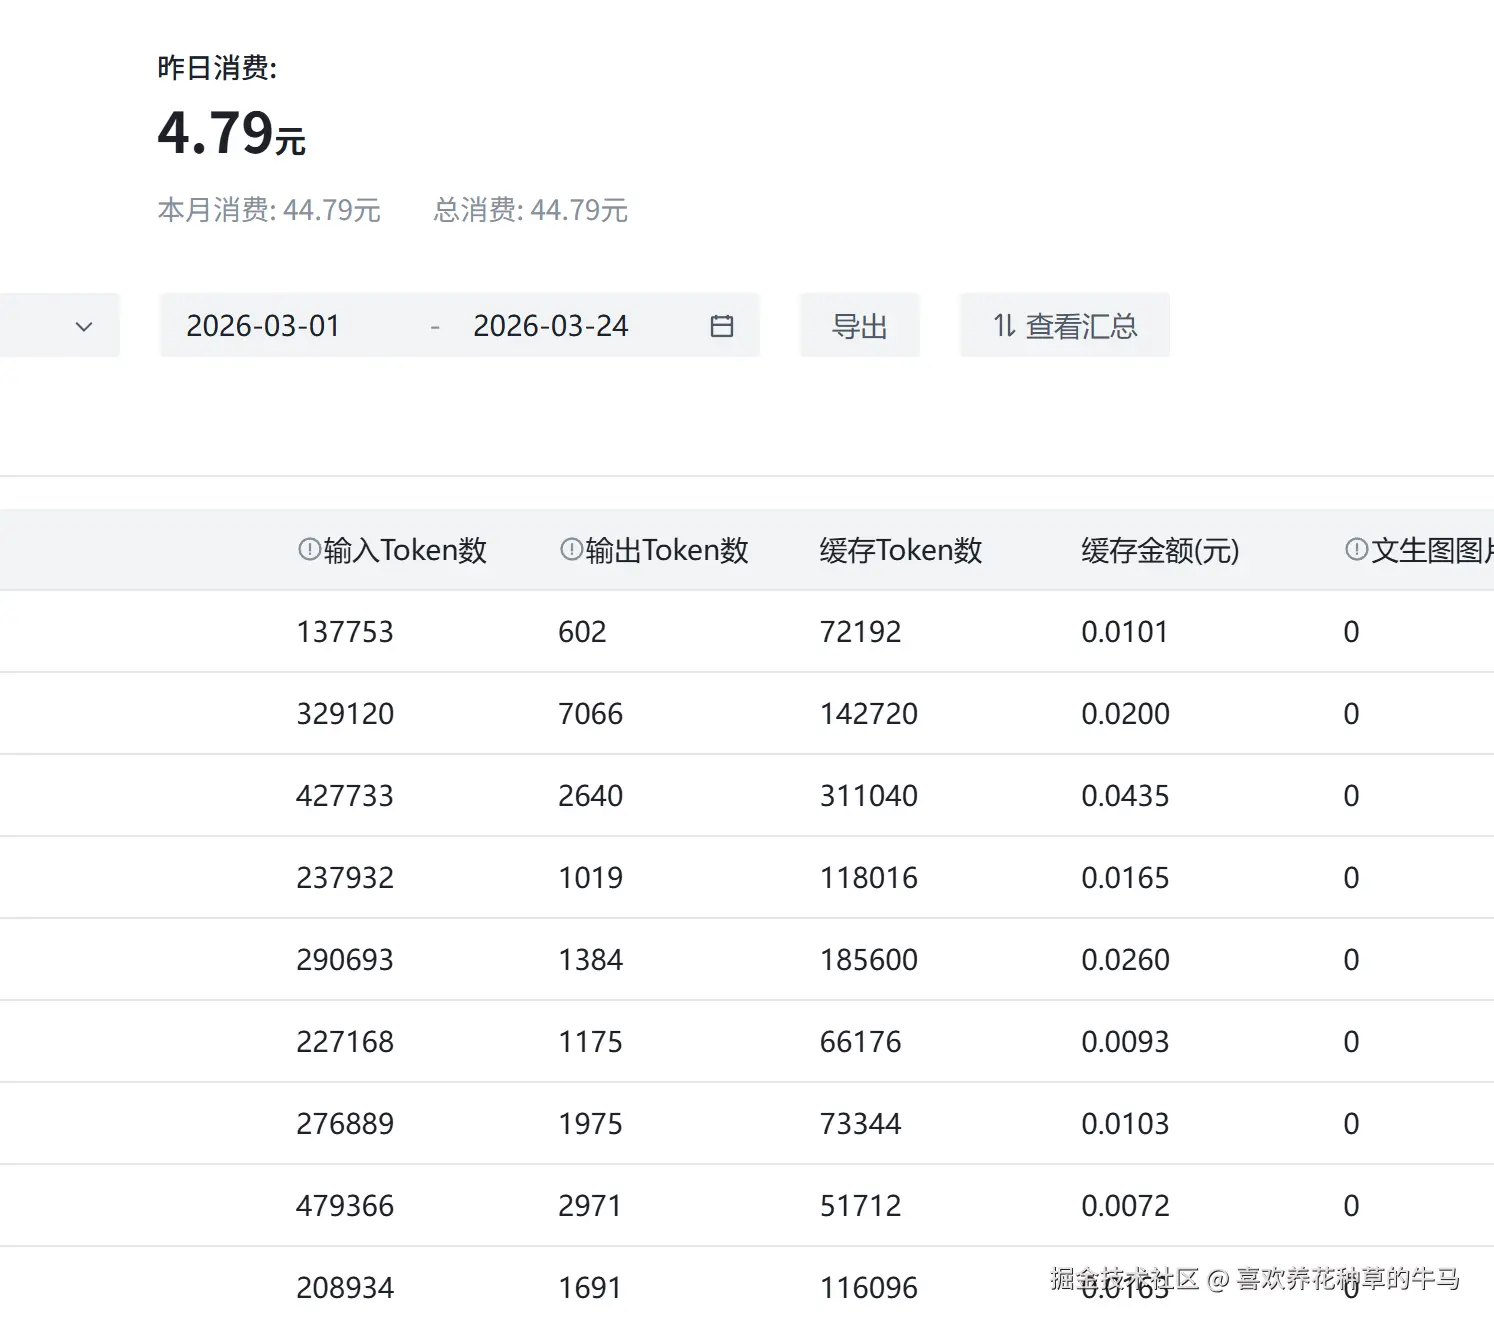This screenshot has width=1494, height=1326.
Task: Select the 缓存金额(元) column header
Action: [1160, 549]
